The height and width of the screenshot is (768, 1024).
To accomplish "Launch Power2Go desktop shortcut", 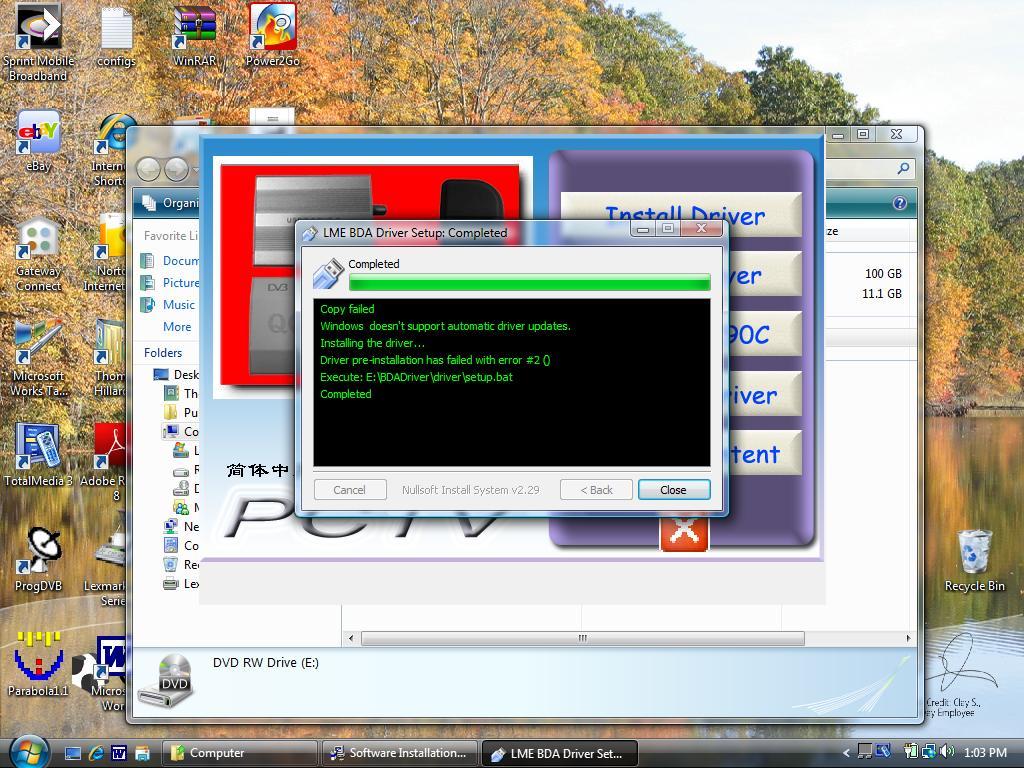I will coord(272,35).
